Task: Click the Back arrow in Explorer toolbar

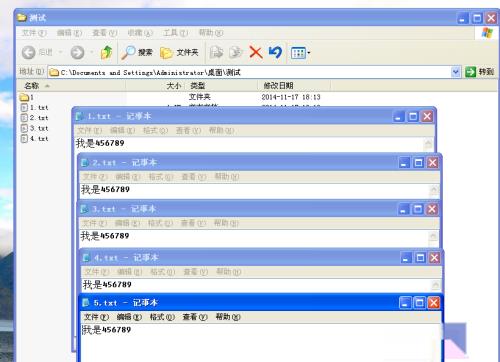Action: coord(29,52)
